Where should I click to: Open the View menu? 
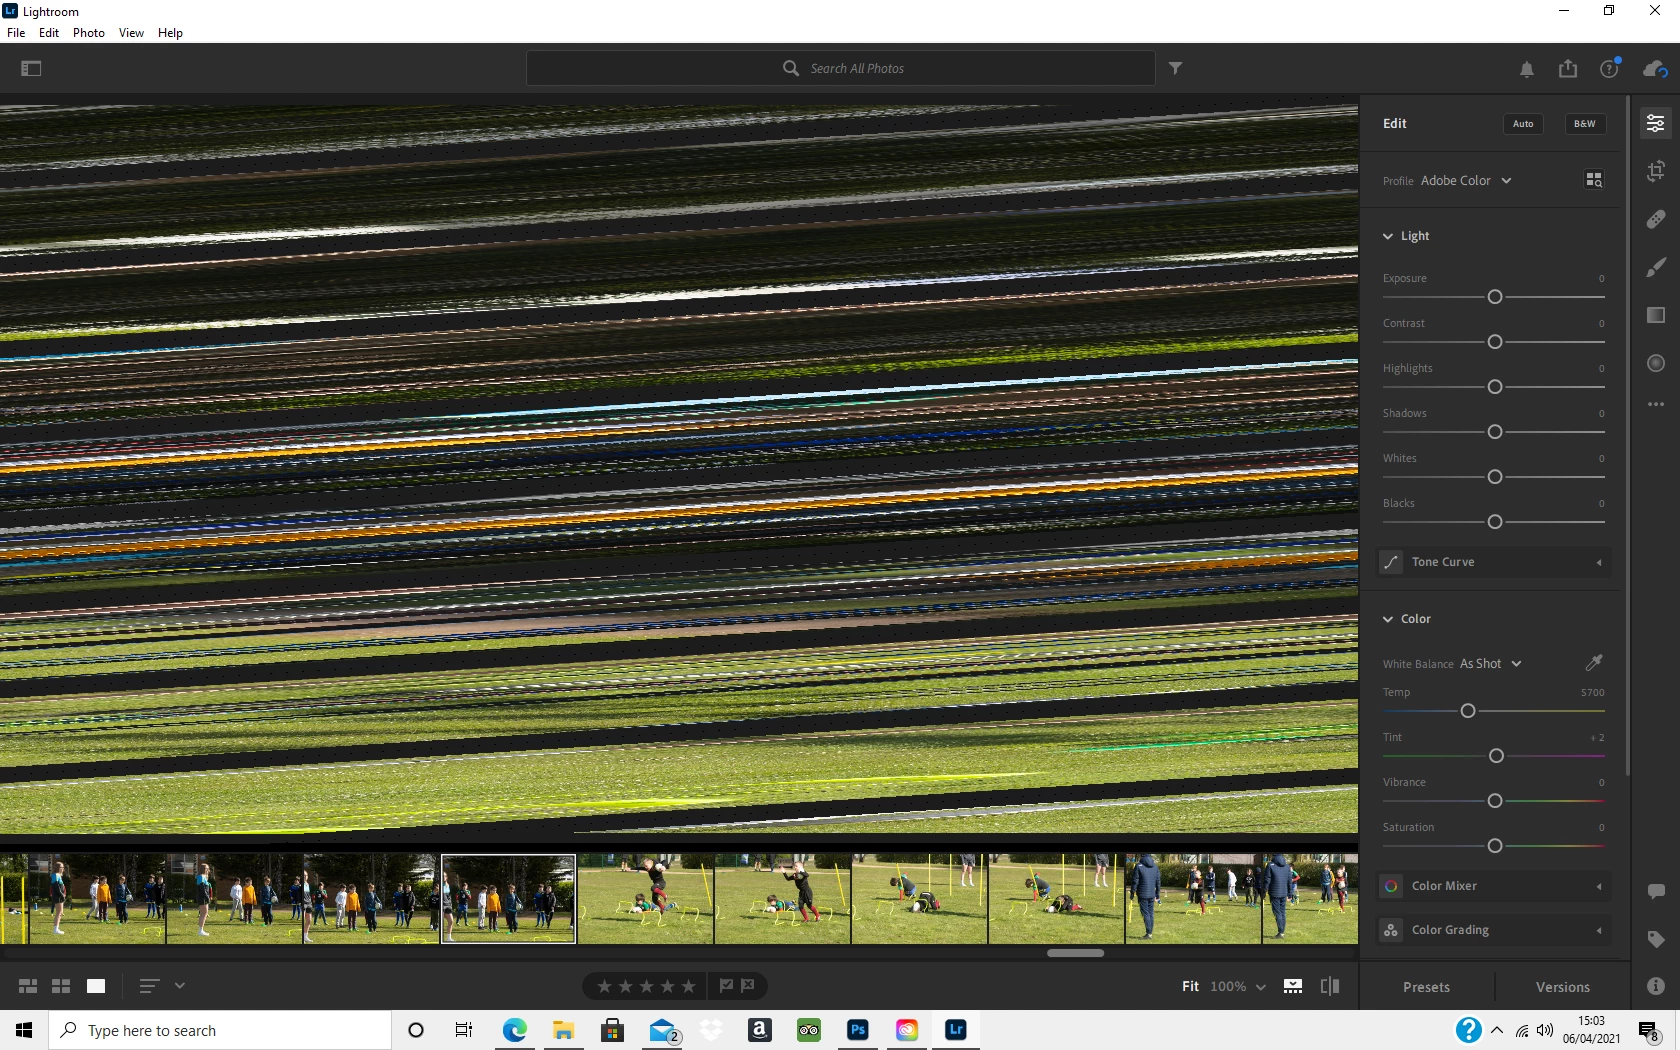[x=131, y=33]
